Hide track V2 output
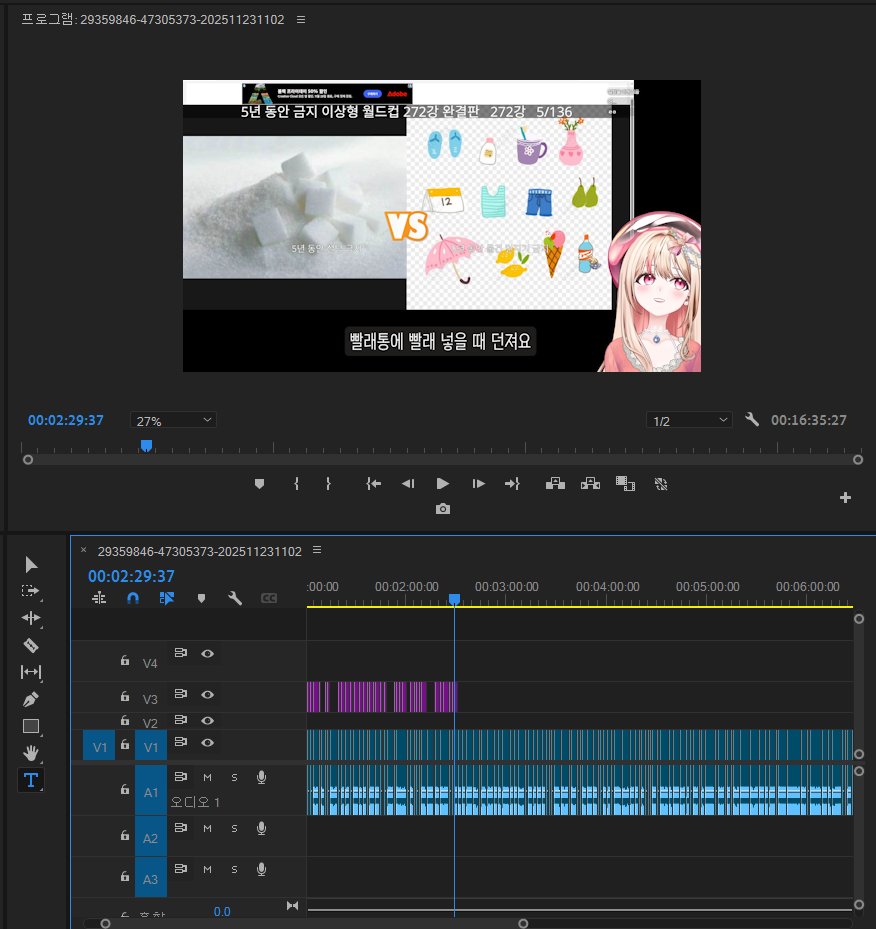 207,720
